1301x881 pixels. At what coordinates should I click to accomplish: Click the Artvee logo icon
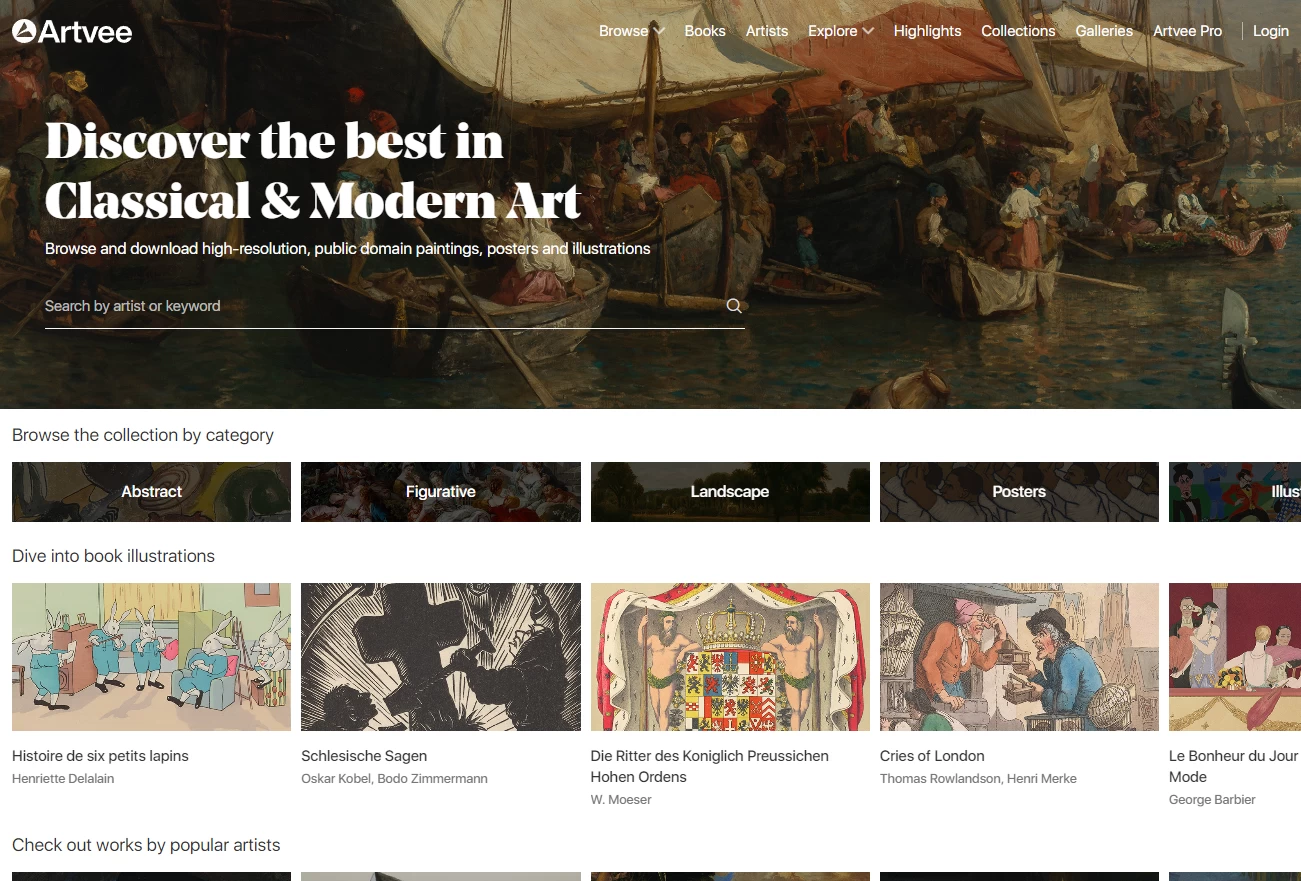point(24,31)
